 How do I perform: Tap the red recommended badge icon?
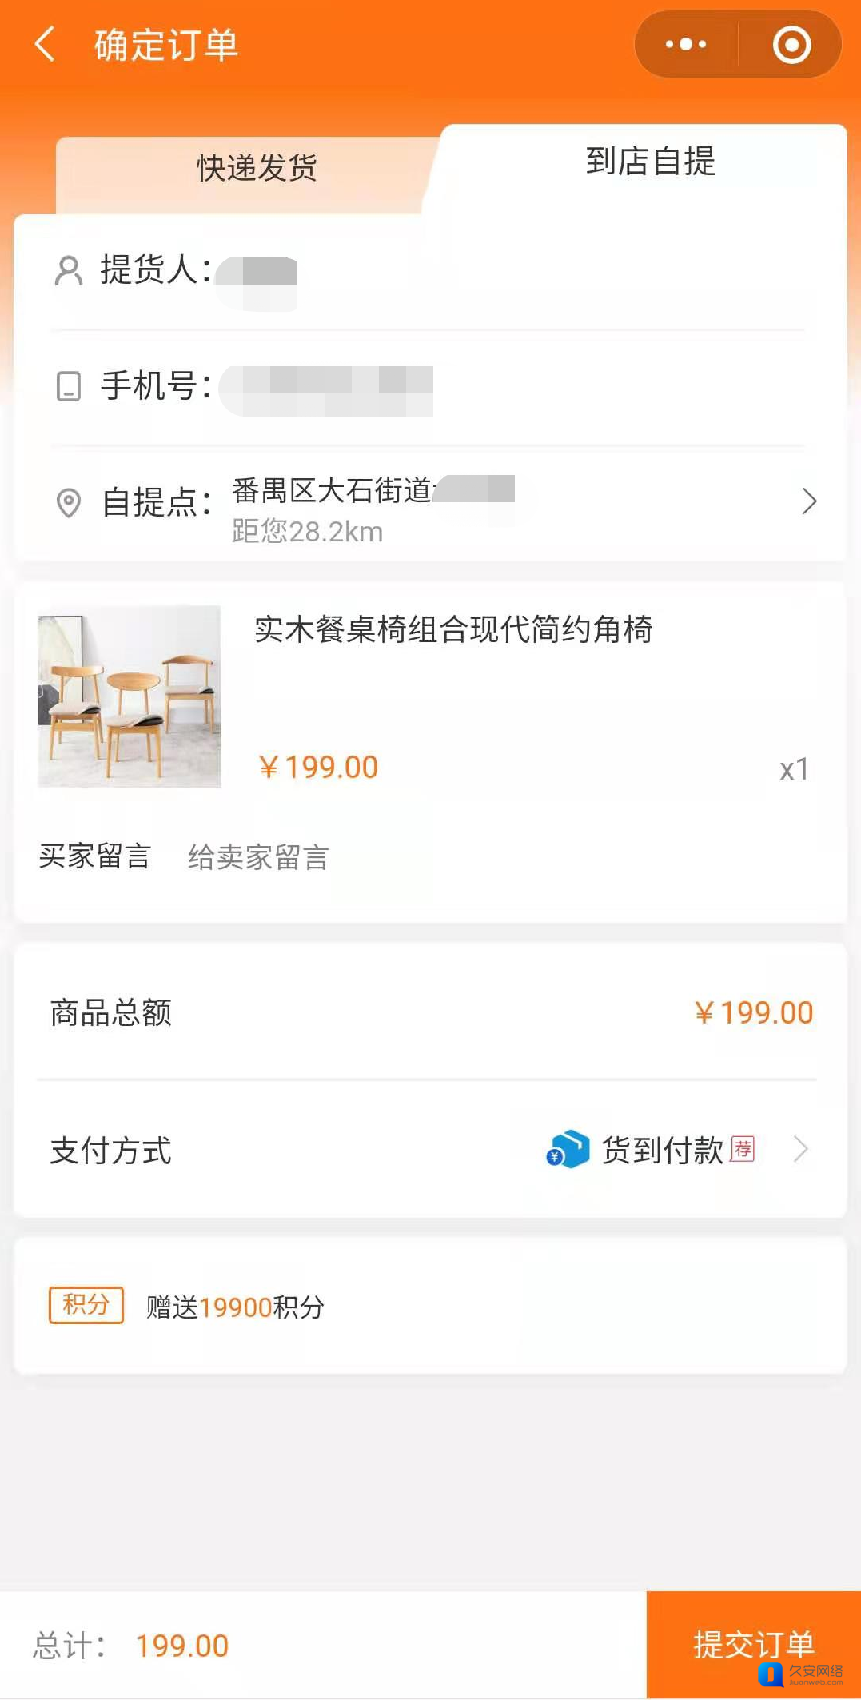[x=742, y=1149]
